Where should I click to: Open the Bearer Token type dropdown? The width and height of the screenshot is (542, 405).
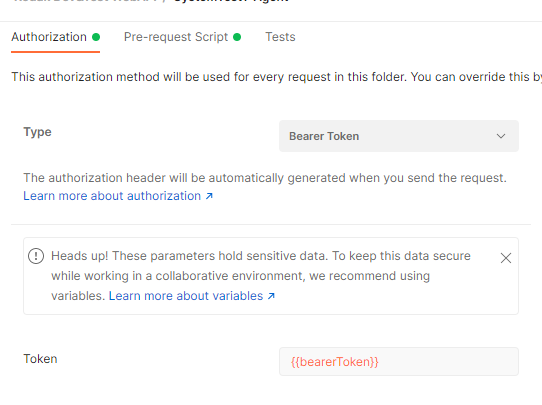(399, 136)
